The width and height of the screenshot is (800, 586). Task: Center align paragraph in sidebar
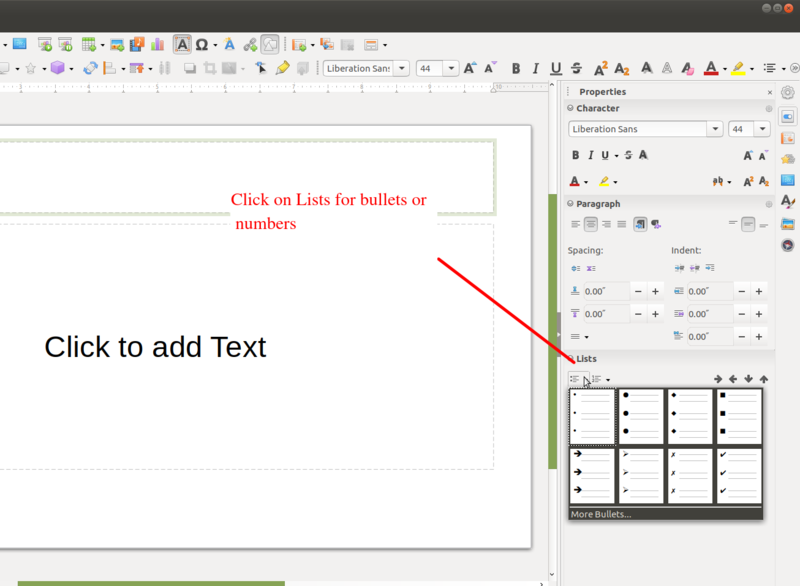[x=590, y=224]
